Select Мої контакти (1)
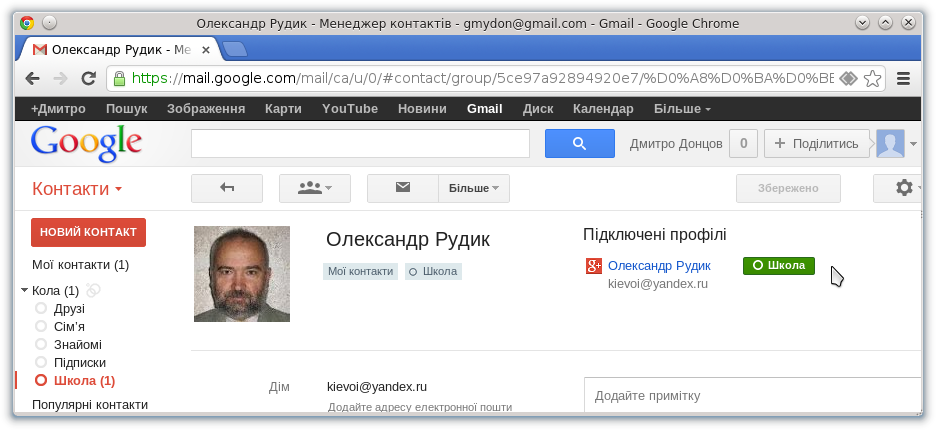This screenshot has height=433, width=939. (80, 265)
